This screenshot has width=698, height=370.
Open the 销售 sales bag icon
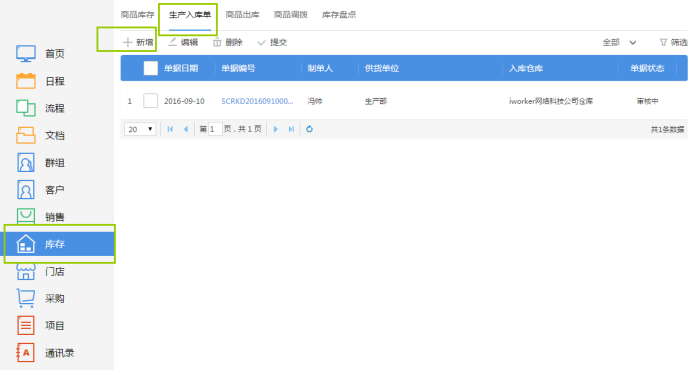pos(26,216)
